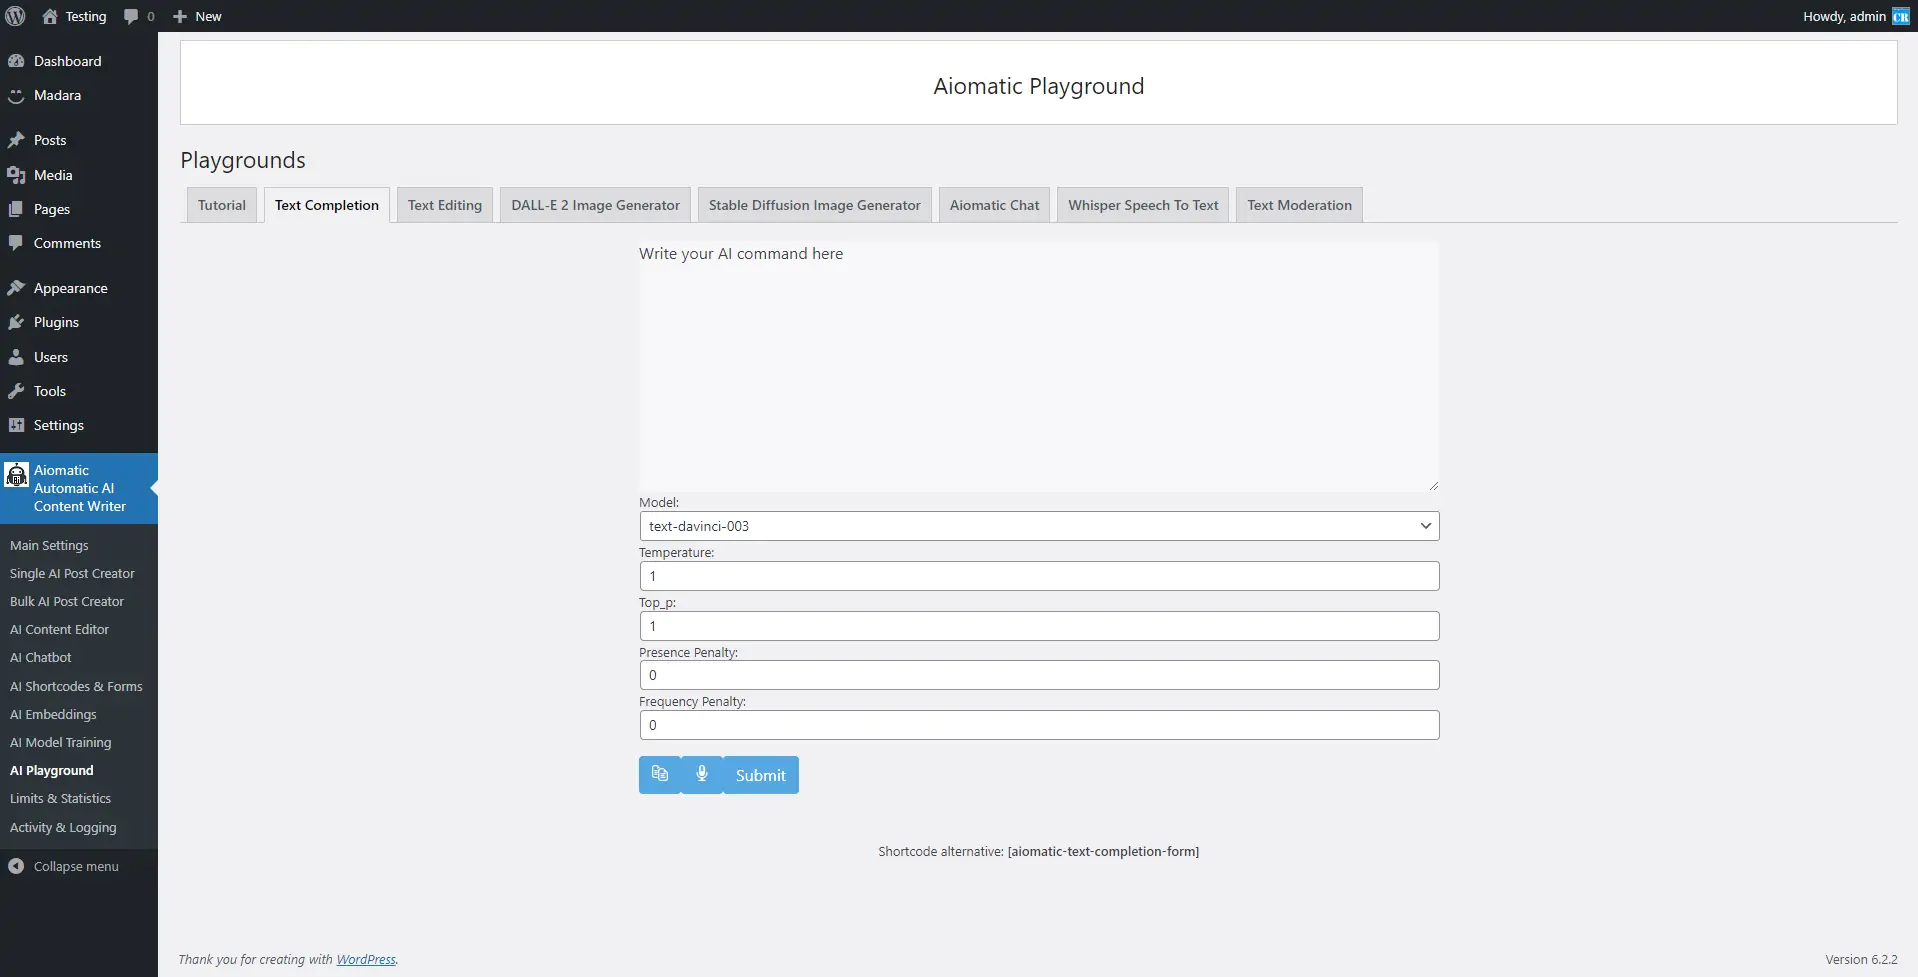Screen dimensions: 1918x977
Task: Click the aiomatic-text-completion-form shortcode text
Action: (x=1103, y=852)
